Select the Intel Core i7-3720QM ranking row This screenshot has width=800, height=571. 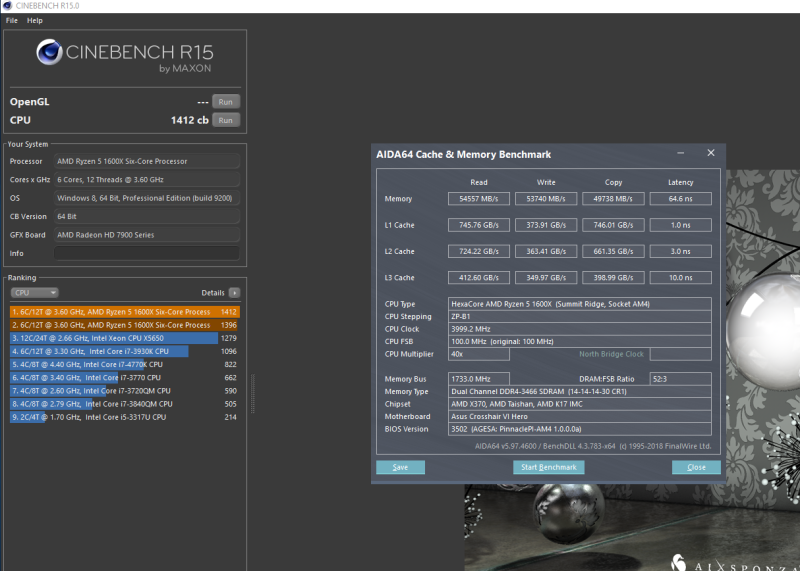tap(124, 391)
